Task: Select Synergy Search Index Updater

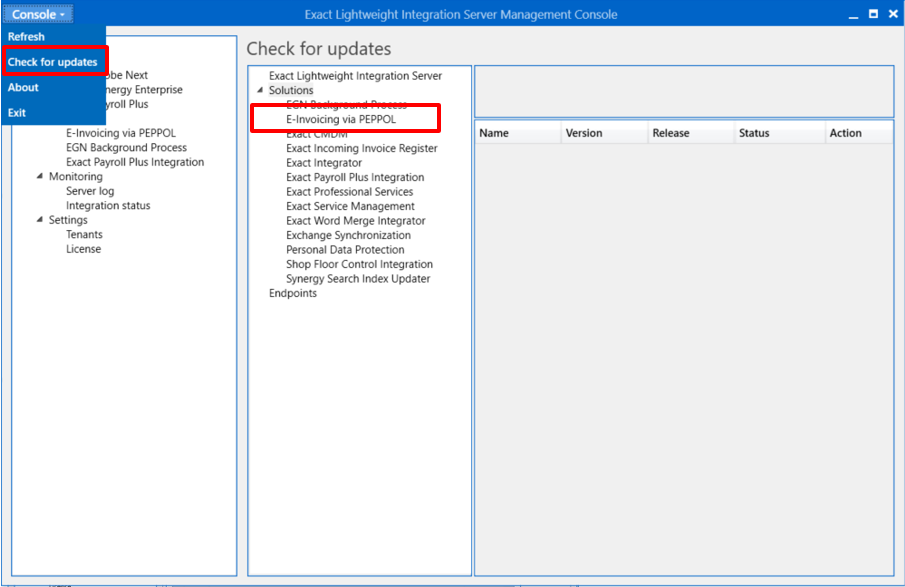Action: click(358, 278)
